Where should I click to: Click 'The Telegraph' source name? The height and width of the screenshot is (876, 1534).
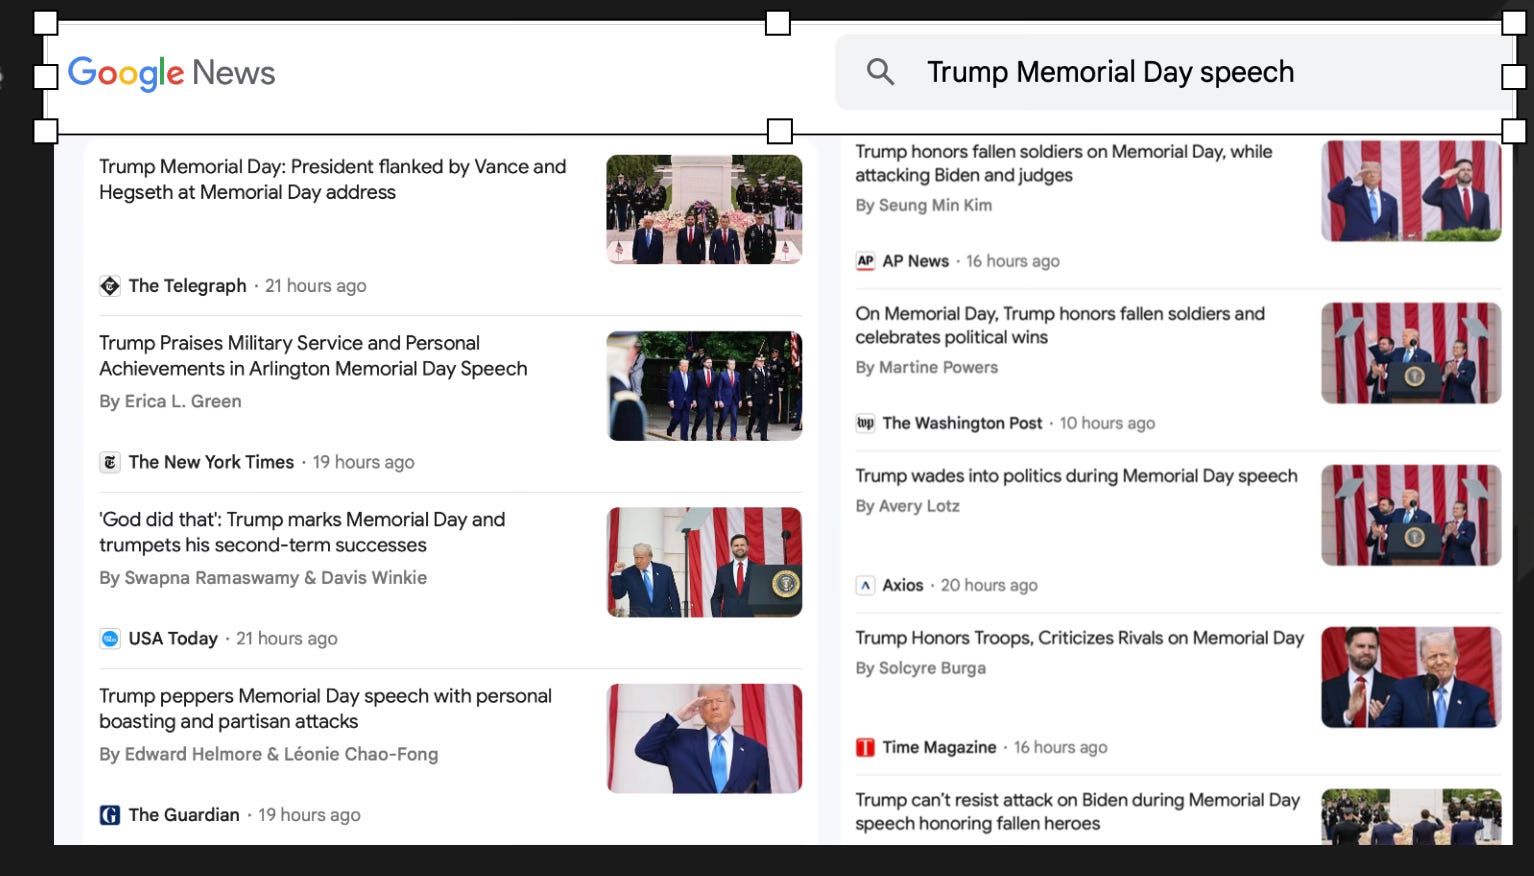click(x=187, y=286)
